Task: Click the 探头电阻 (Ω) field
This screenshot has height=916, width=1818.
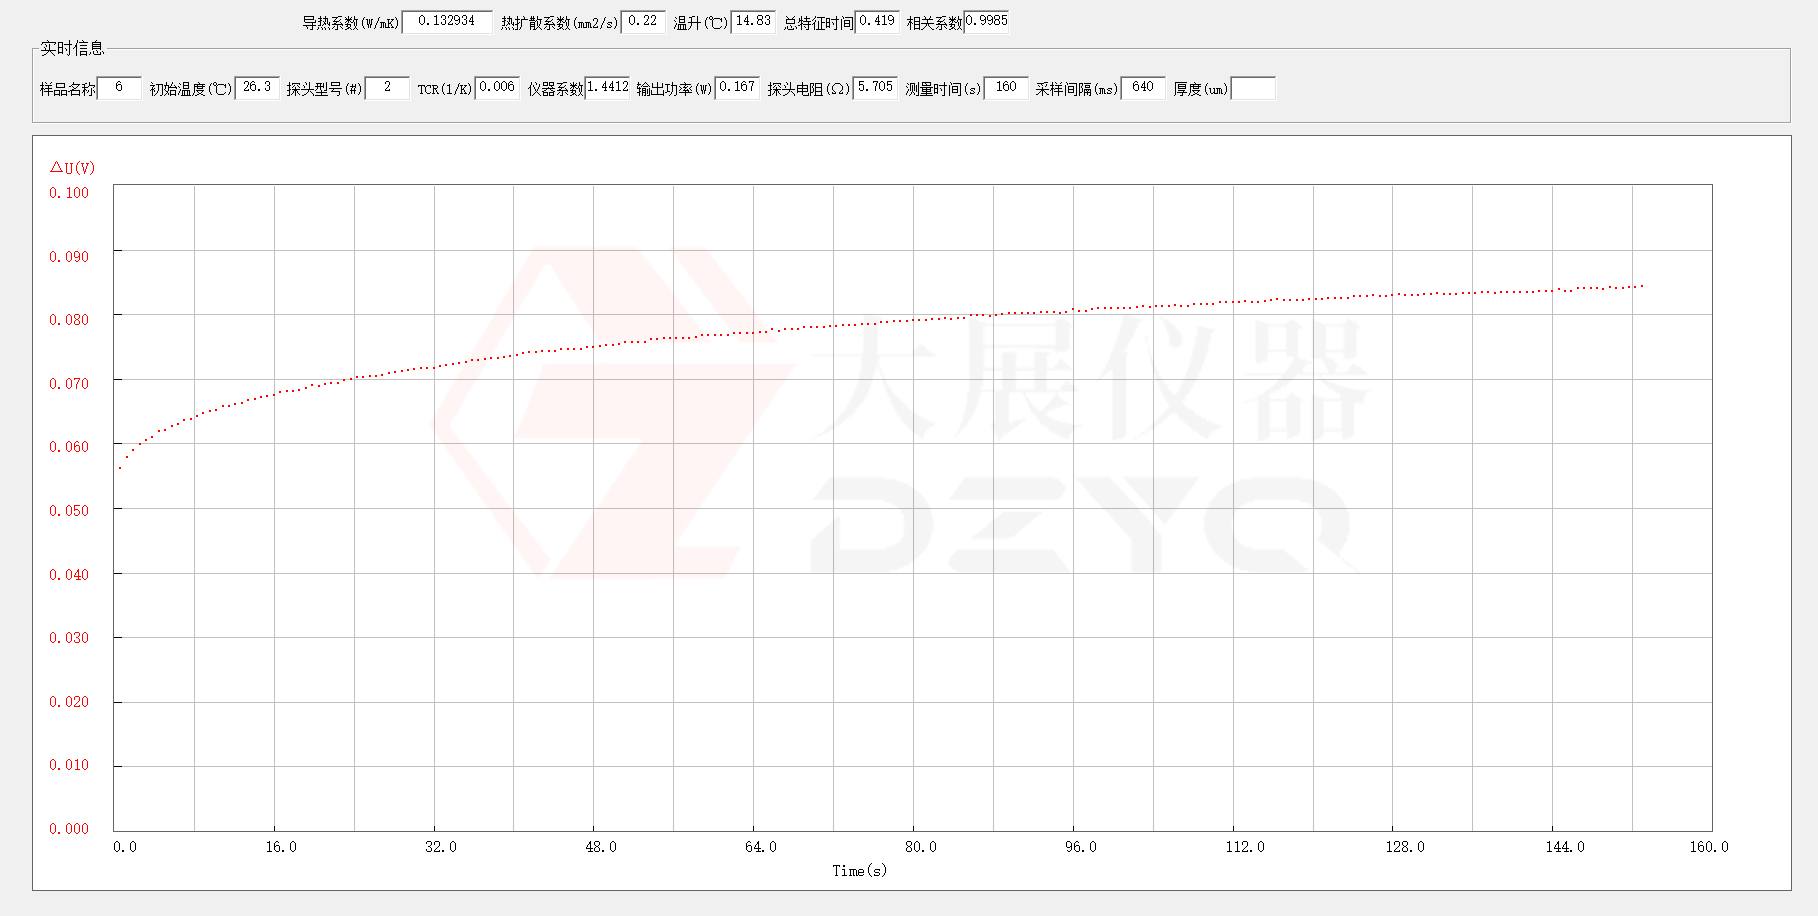Action: click(x=875, y=88)
